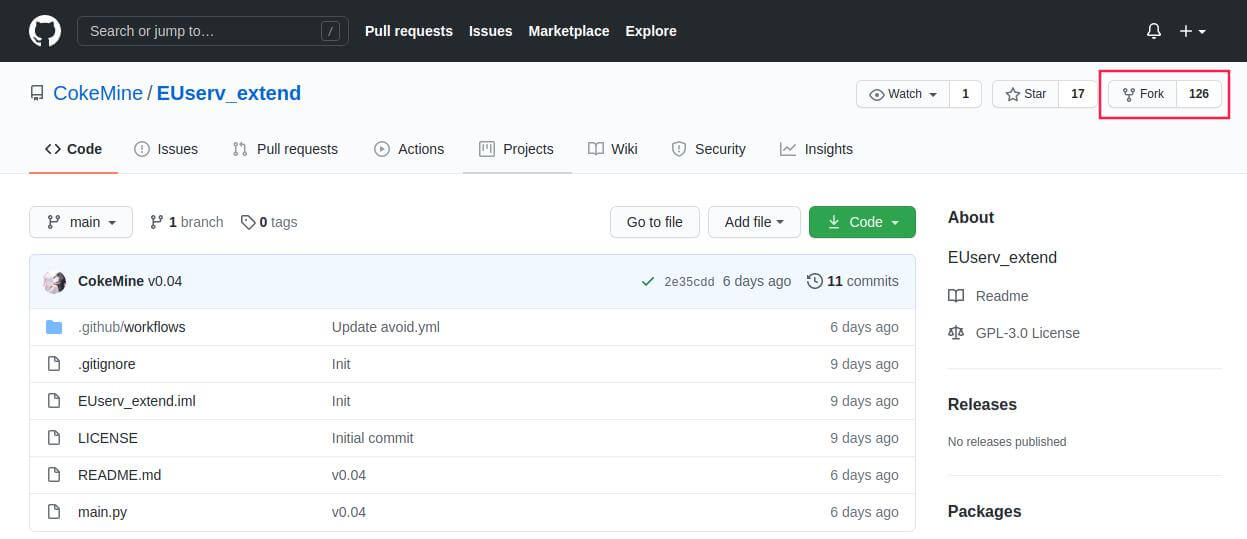Viewport: 1247px width, 539px height.
Task: Switch to the Code tab
Action: pos(73,149)
